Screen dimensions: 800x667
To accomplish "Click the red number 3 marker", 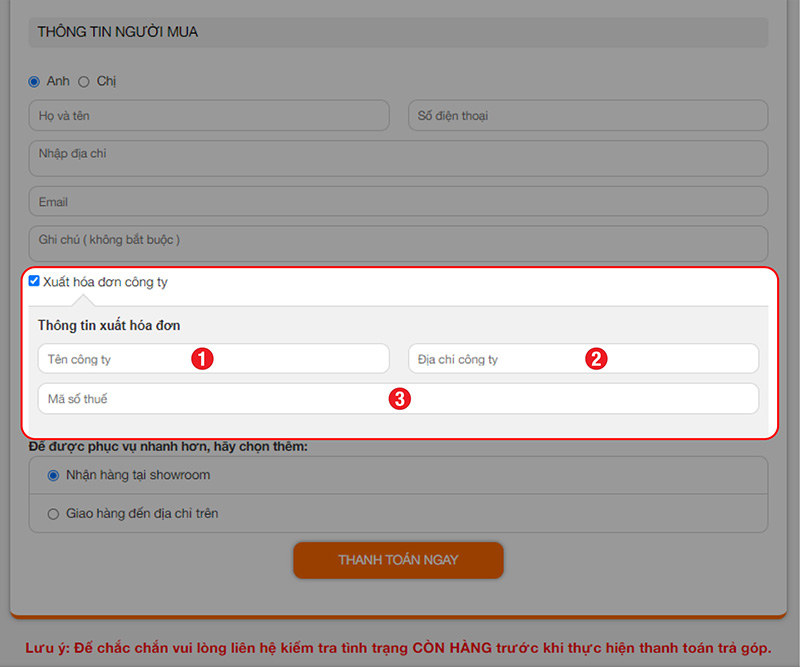I will (399, 399).
